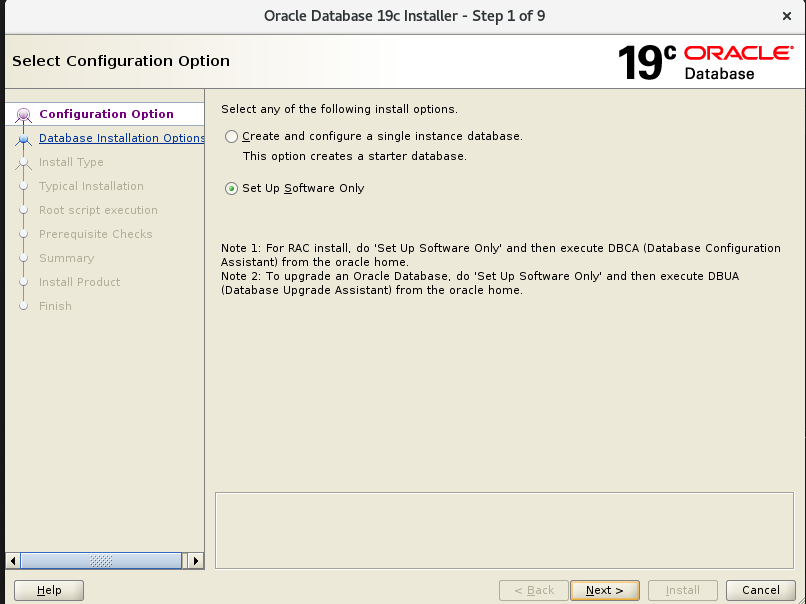
Task: Click the Install Type step marker icon
Action: click(23, 163)
